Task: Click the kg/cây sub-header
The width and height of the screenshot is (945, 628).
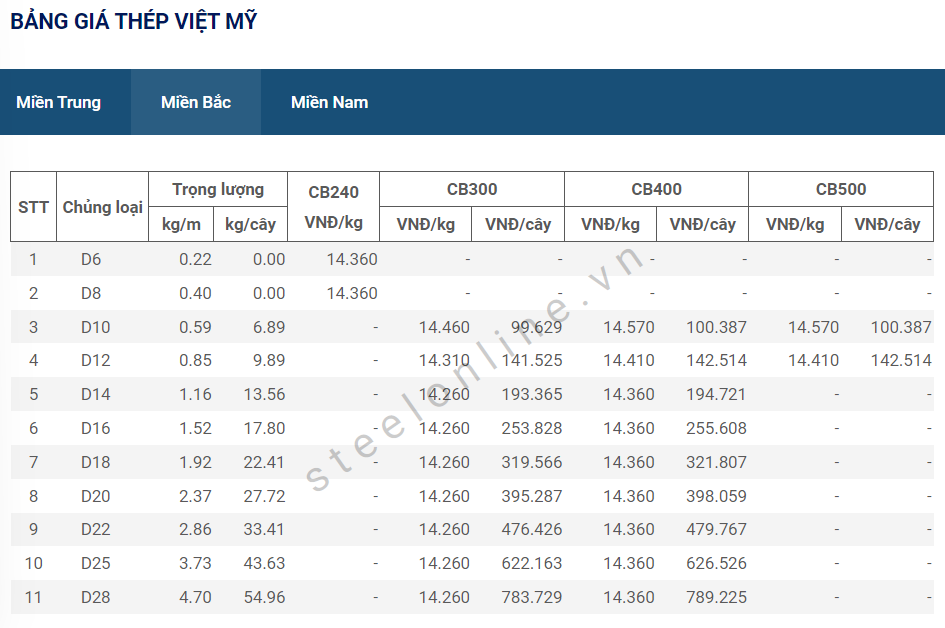Action: [x=250, y=225]
